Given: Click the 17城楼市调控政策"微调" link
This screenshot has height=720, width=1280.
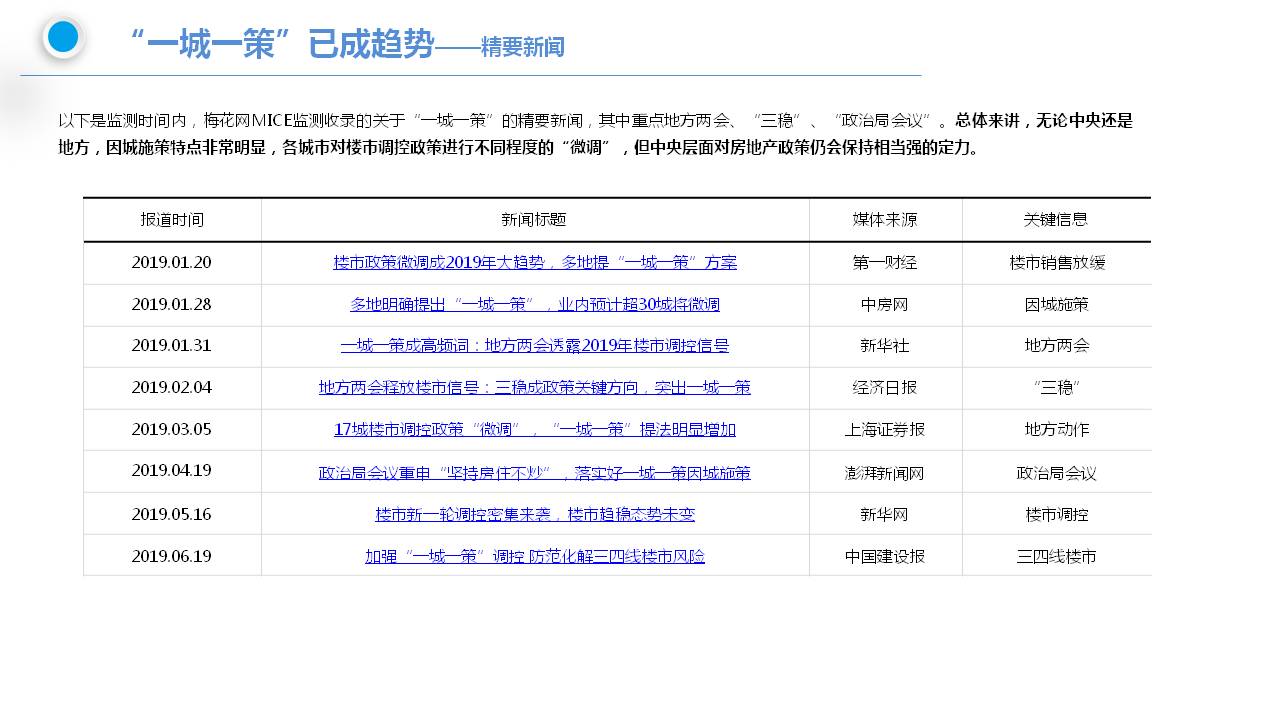Looking at the screenshot, I should pos(535,430).
